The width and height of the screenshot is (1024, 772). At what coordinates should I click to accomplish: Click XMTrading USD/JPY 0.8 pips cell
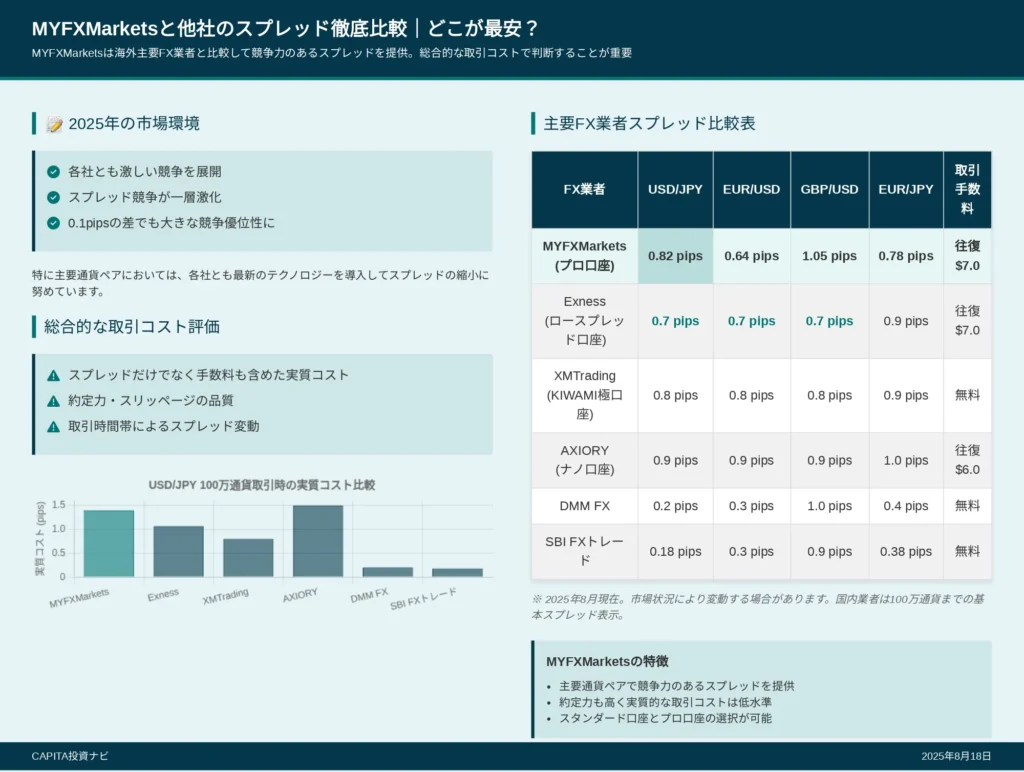675,395
